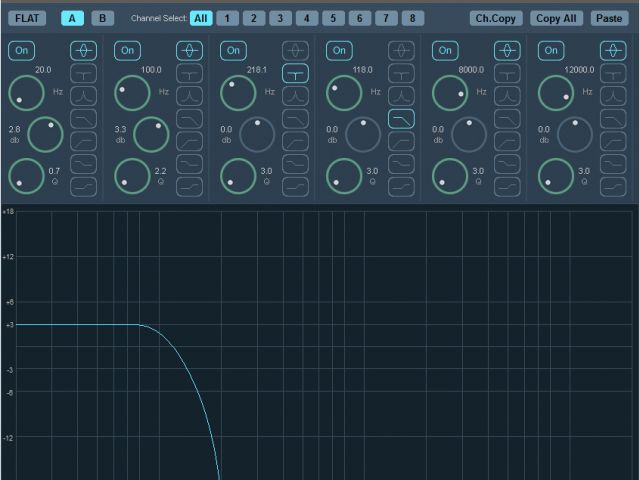Screen dimensions: 640x480
Task: Set the 100.0 Hz band to low-pass filter
Action: (x=189, y=119)
